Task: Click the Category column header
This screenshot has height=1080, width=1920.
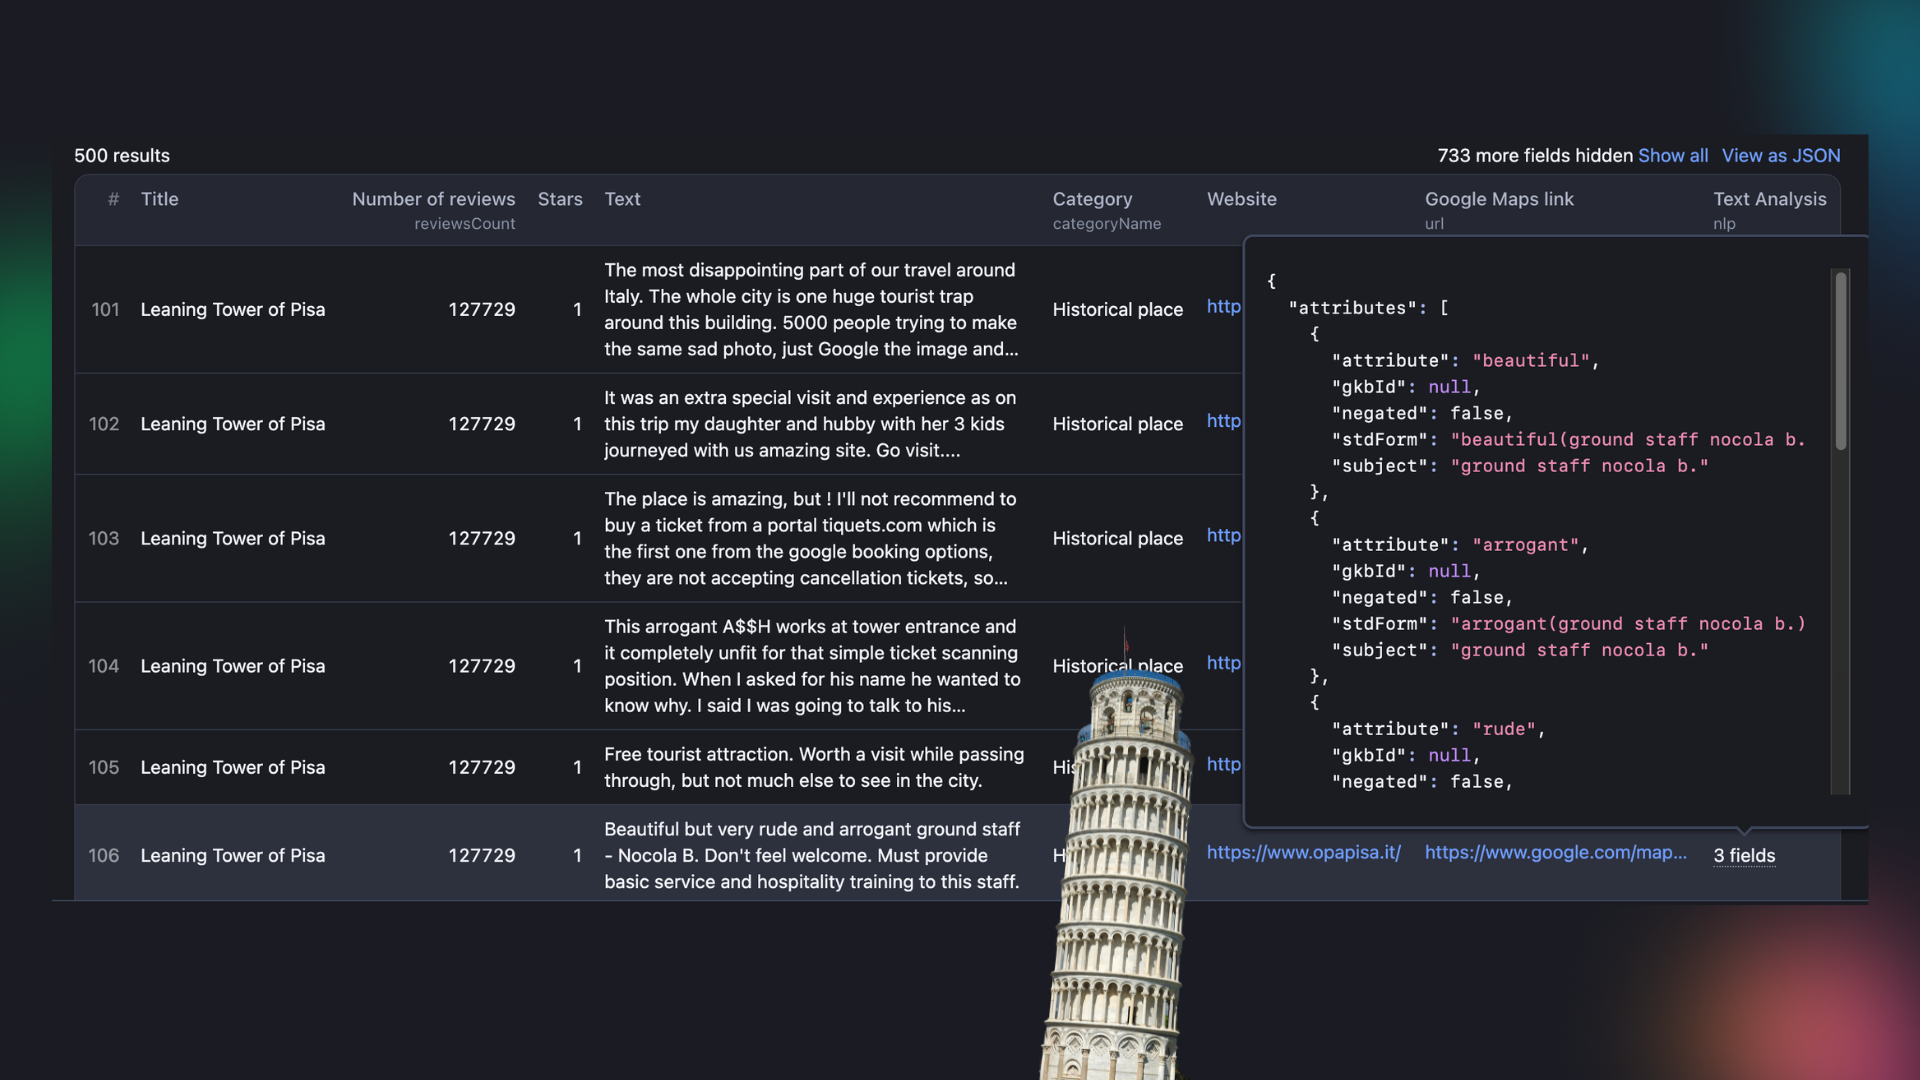Action: [1092, 199]
